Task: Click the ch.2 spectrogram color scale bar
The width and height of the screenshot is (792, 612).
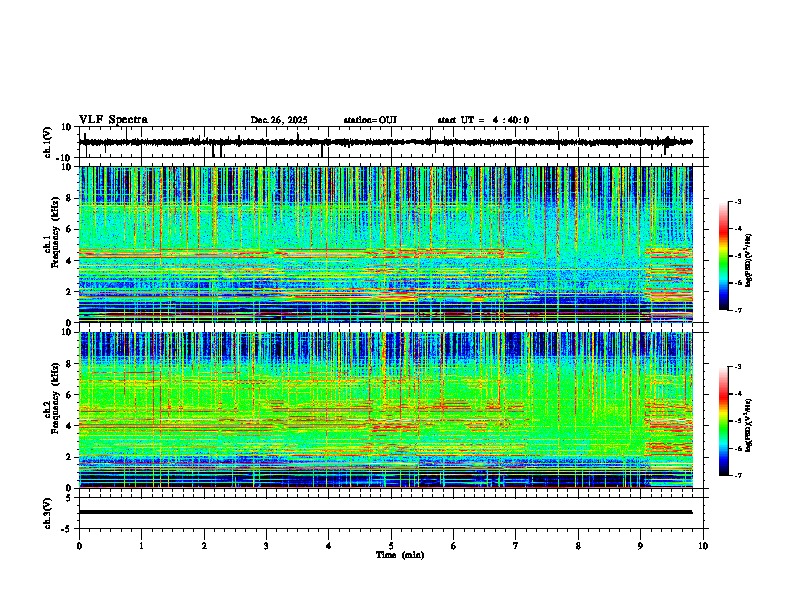Action: [724, 421]
